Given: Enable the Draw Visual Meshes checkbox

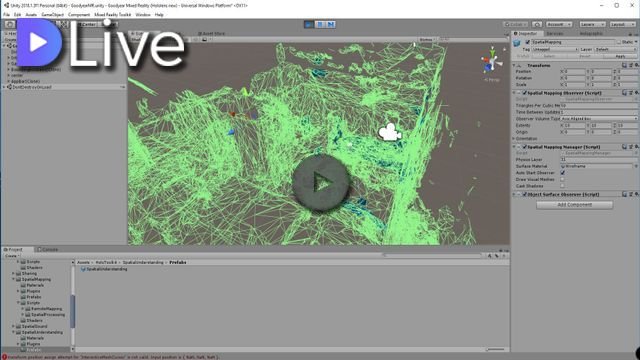Looking at the screenshot, I should tap(562, 180).
